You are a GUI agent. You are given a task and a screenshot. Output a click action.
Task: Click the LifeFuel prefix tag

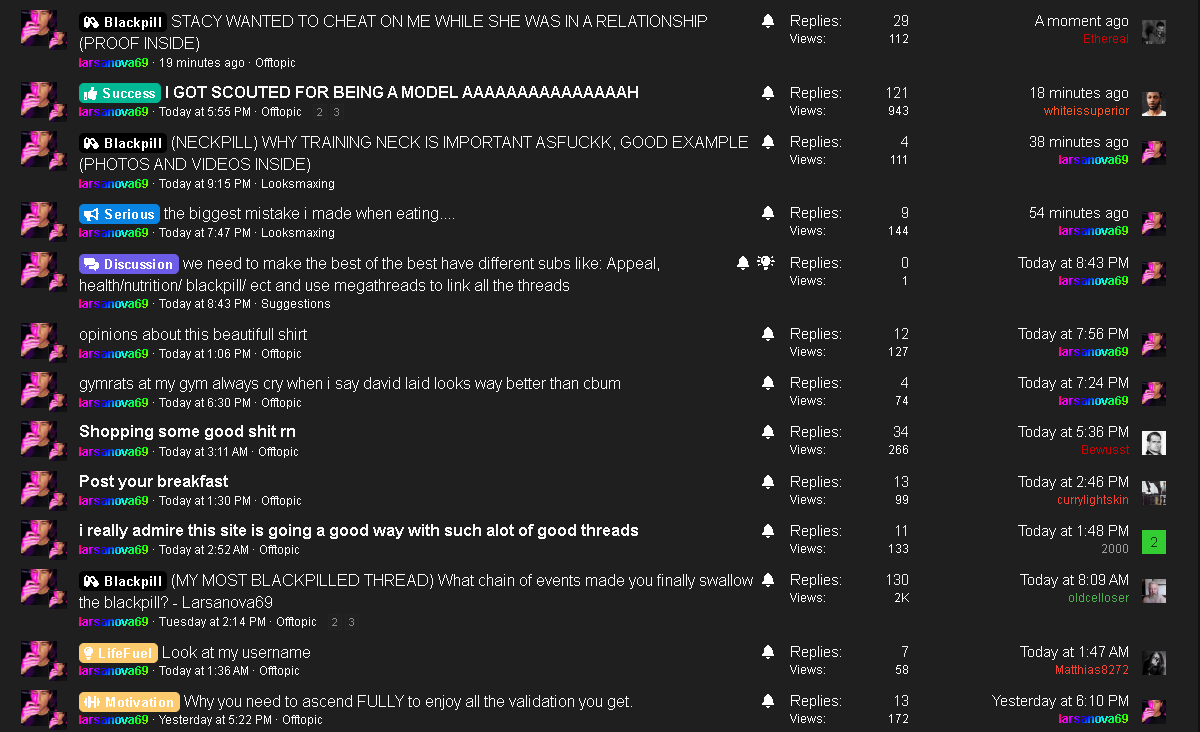[x=118, y=653]
